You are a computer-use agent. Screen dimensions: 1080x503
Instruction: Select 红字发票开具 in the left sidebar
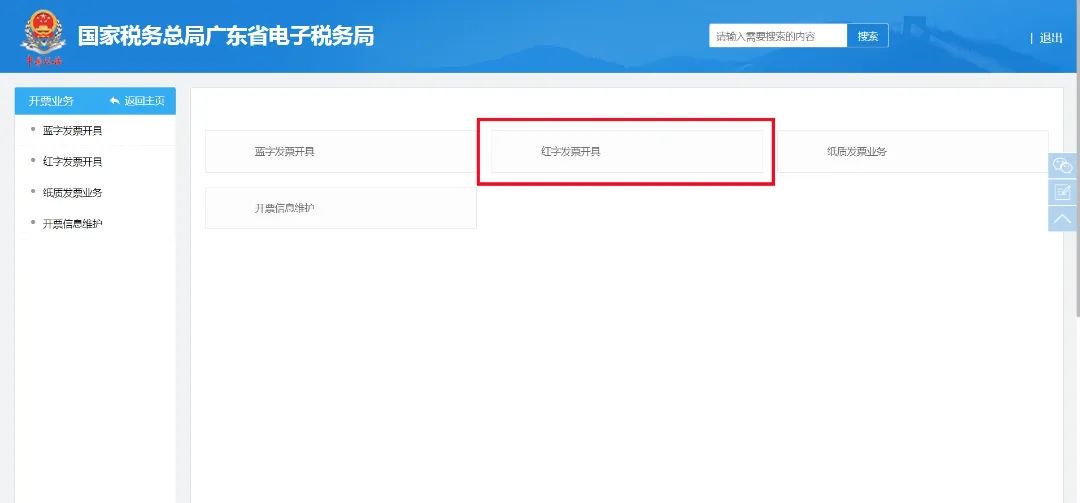coord(72,161)
